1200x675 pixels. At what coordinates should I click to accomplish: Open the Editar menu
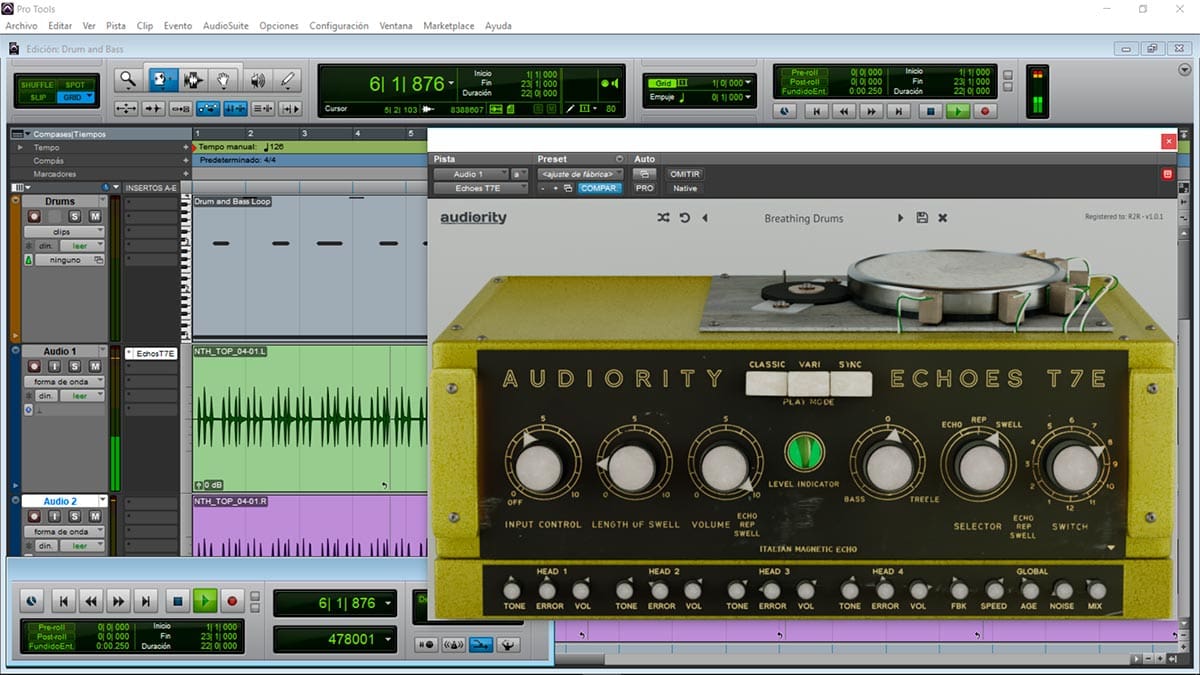click(60, 26)
